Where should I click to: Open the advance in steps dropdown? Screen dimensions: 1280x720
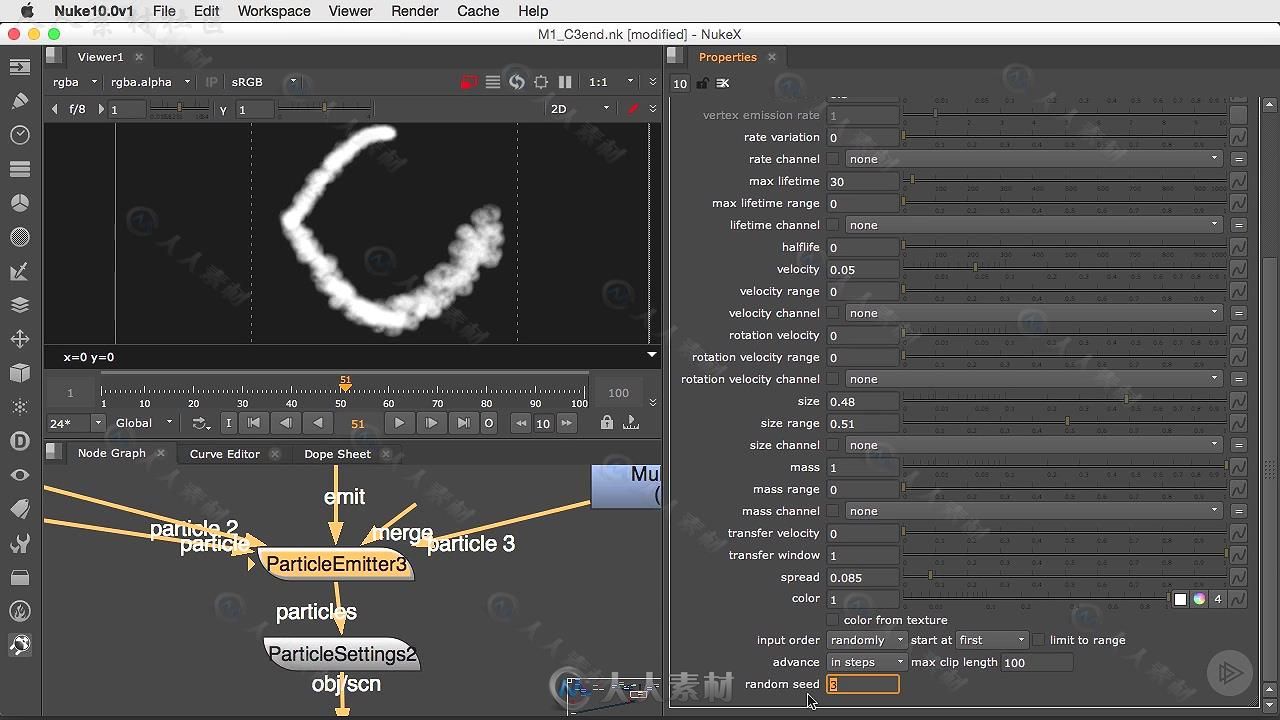pos(866,662)
